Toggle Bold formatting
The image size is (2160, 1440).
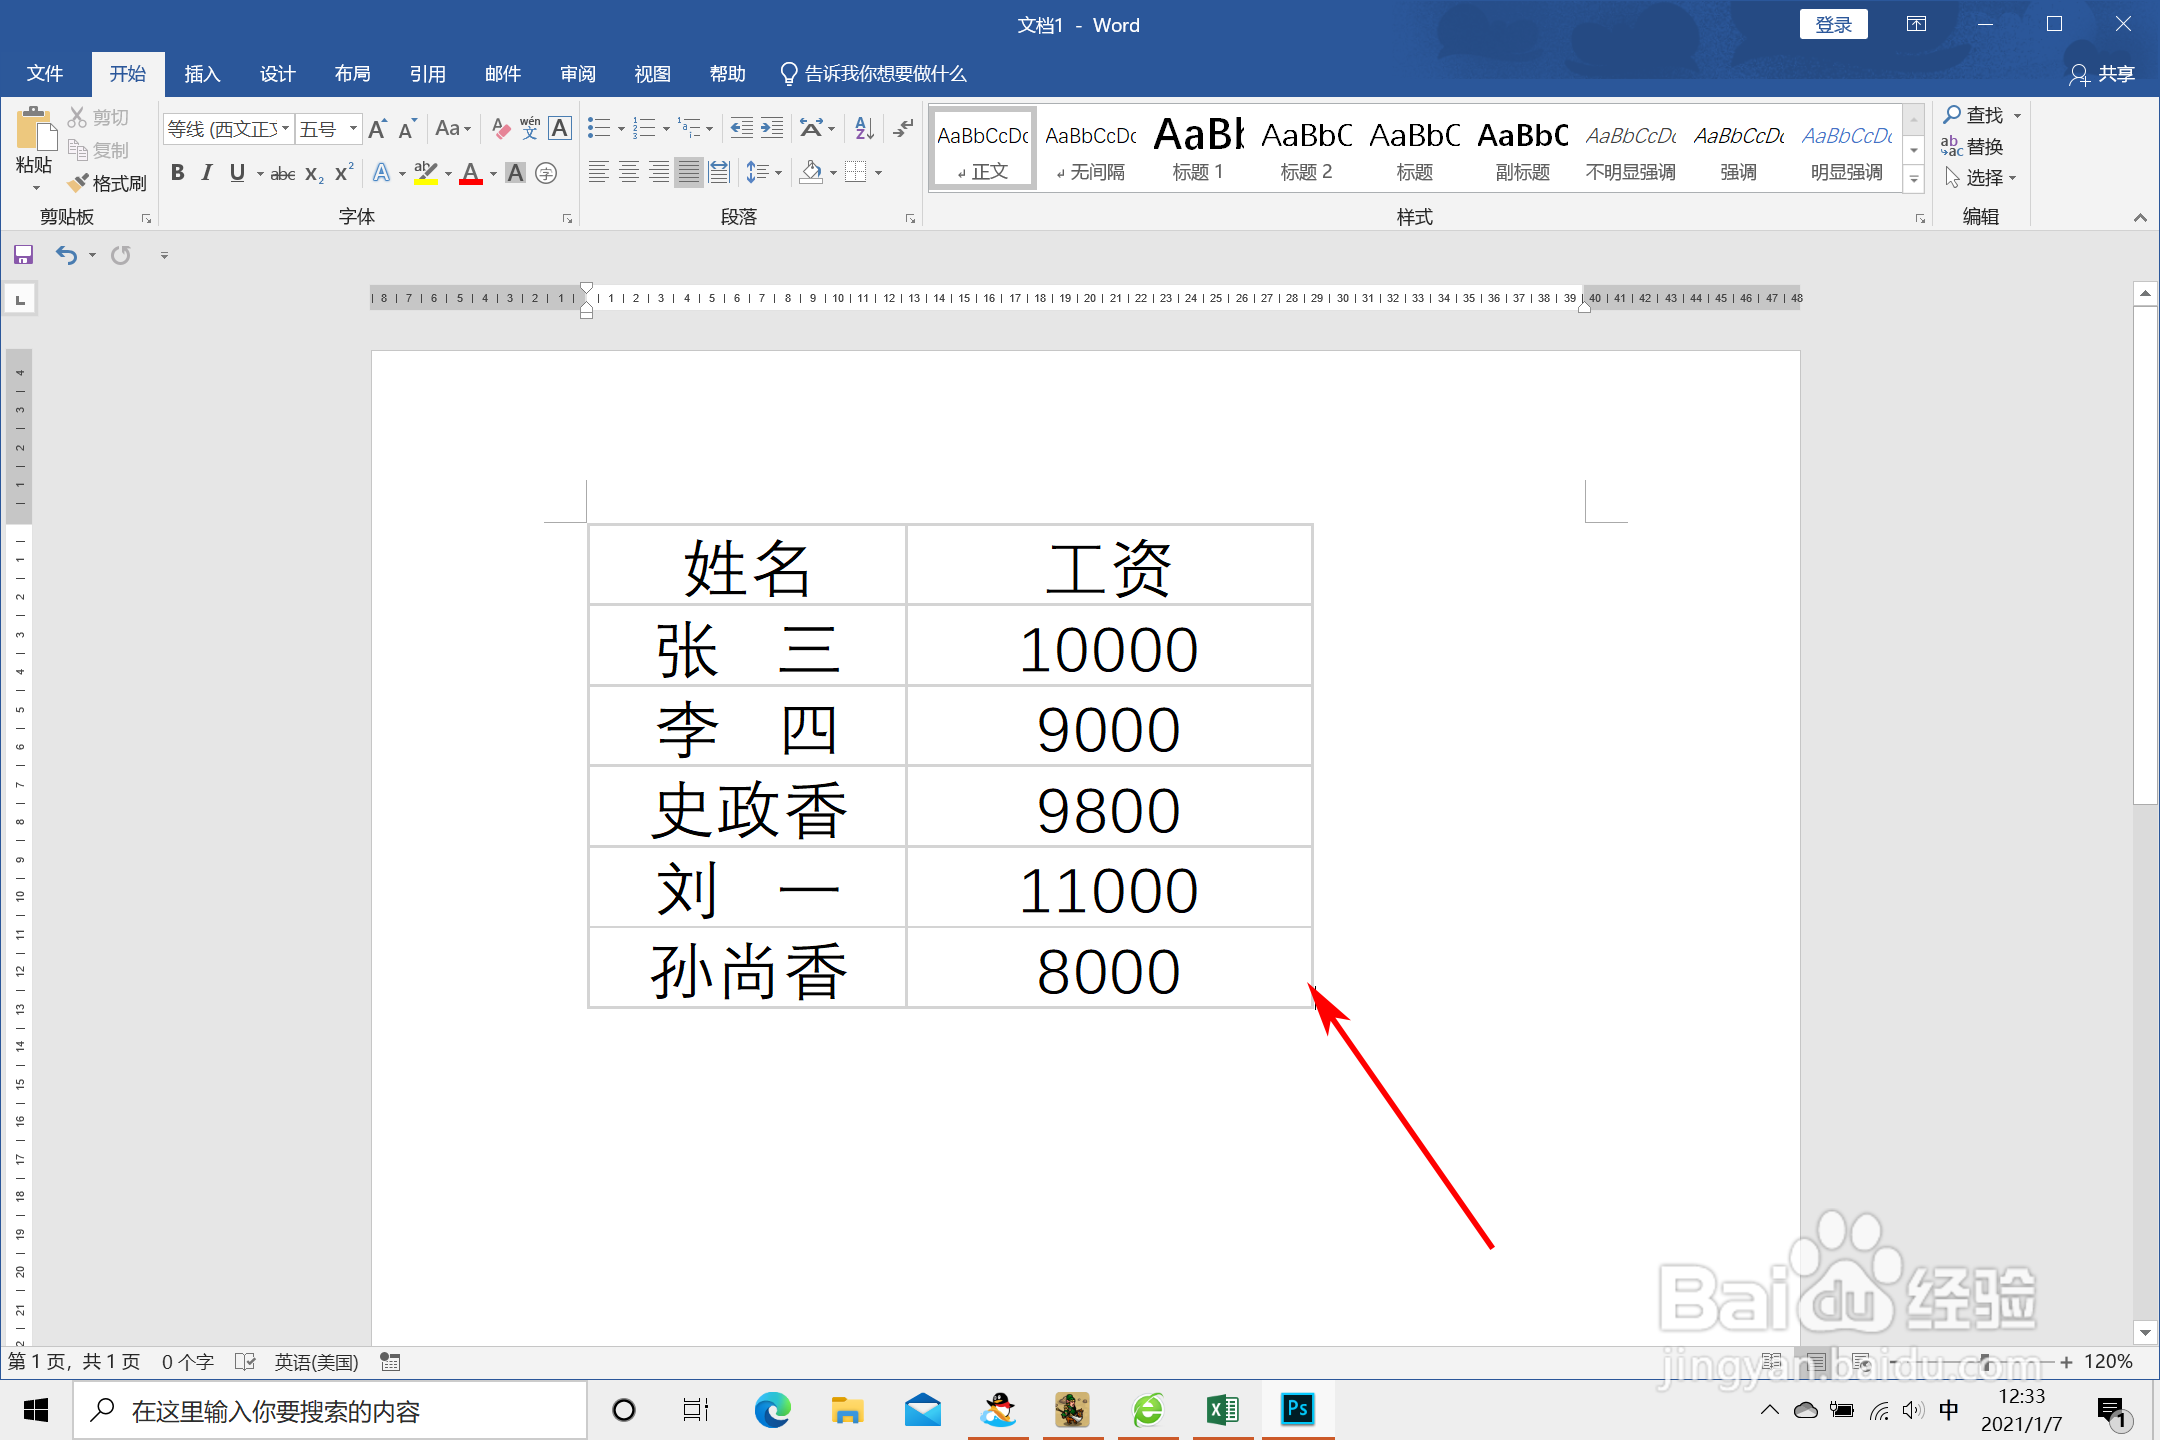point(177,173)
